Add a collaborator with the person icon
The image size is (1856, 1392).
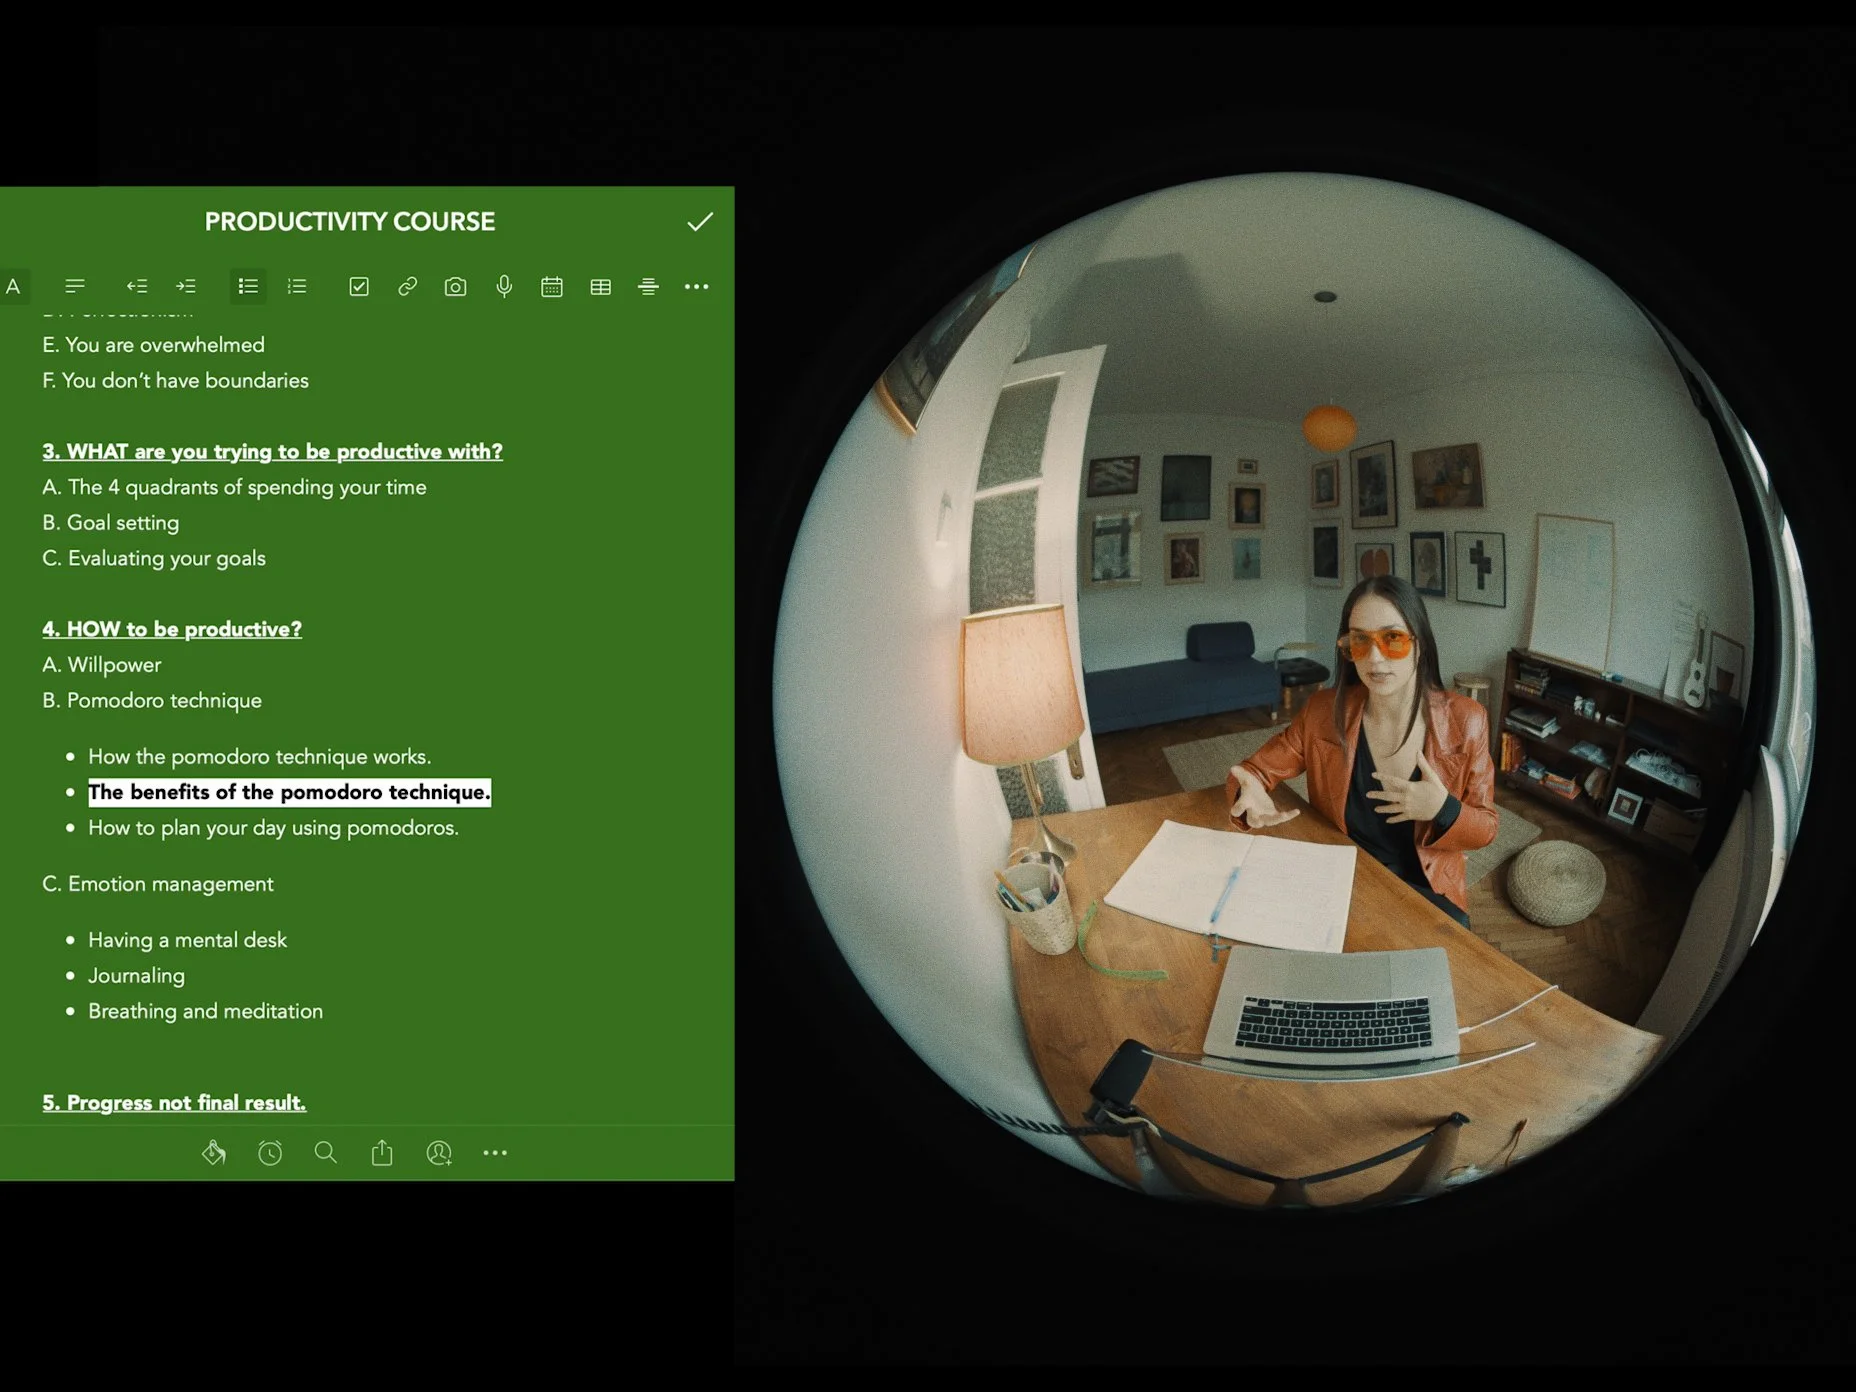(x=439, y=1153)
